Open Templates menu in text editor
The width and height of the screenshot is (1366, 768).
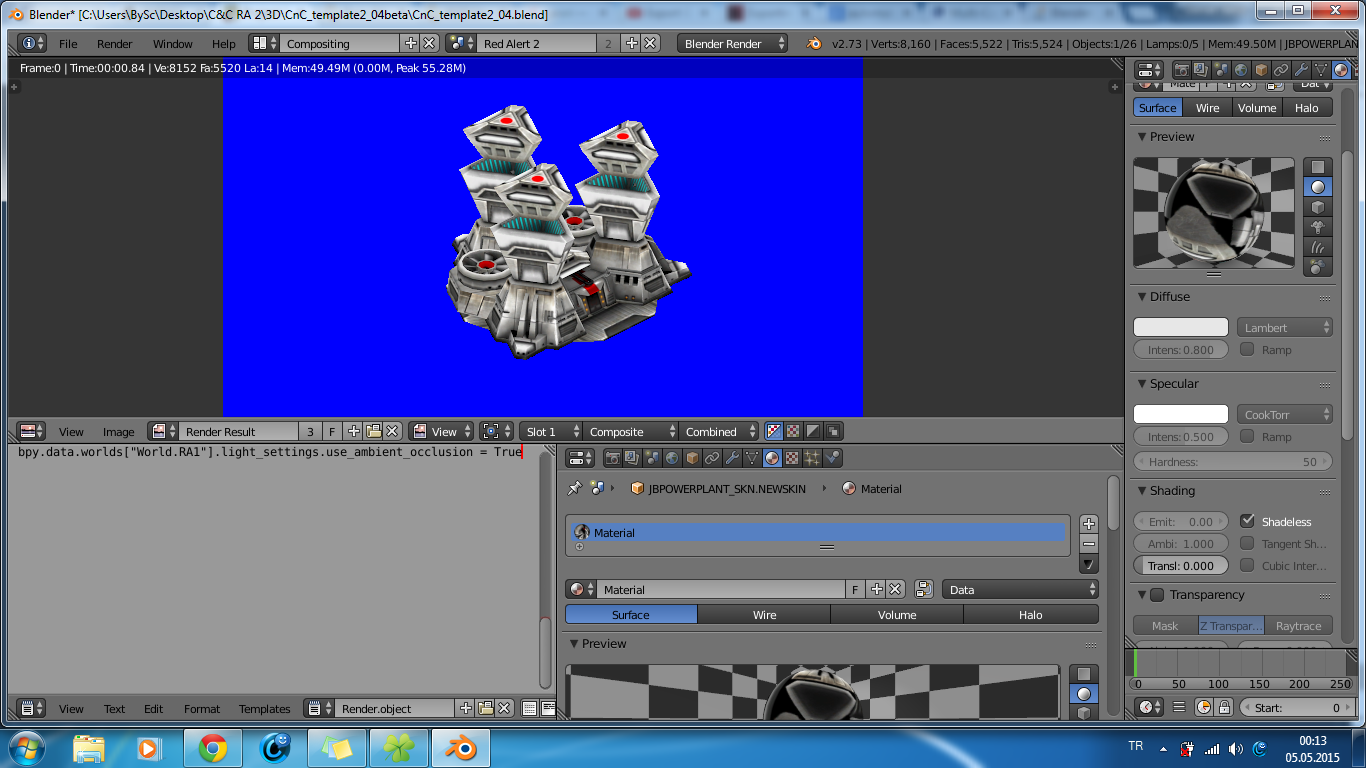point(265,709)
